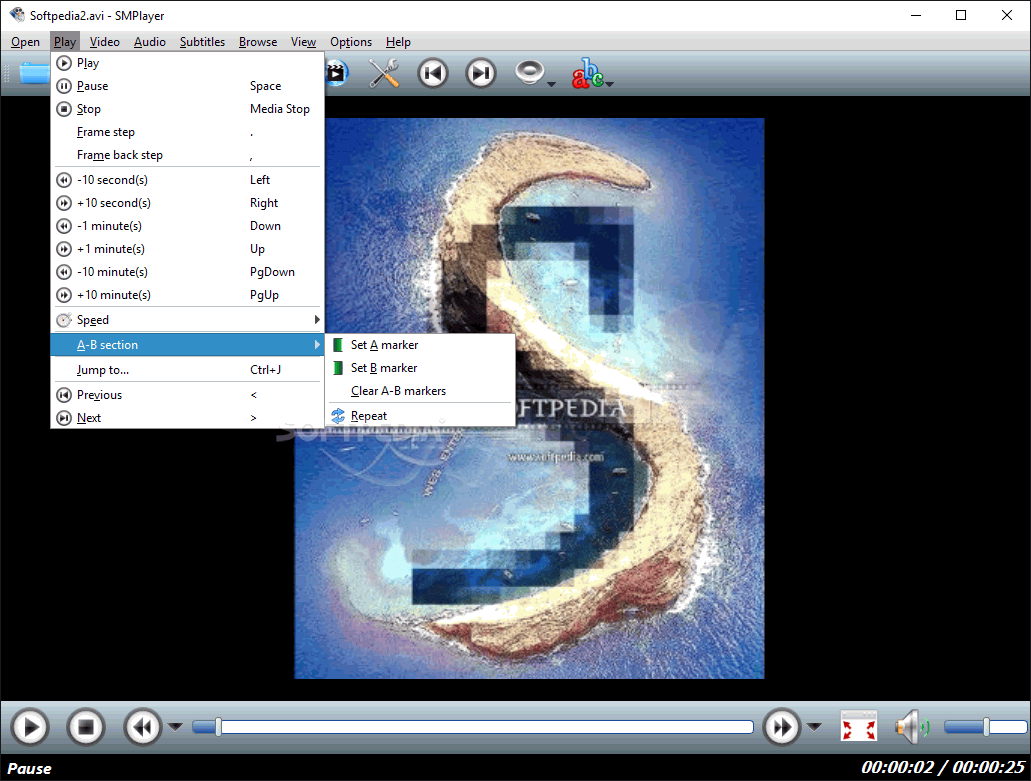This screenshot has height=781, width=1031.
Task: Choose Stop in the Play menu
Action: point(187,109)
